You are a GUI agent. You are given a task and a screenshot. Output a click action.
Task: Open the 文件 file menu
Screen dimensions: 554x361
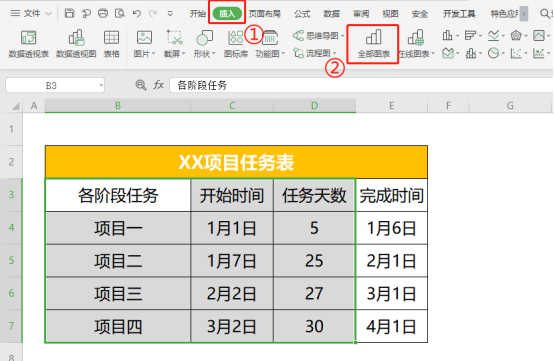(31, 13)
